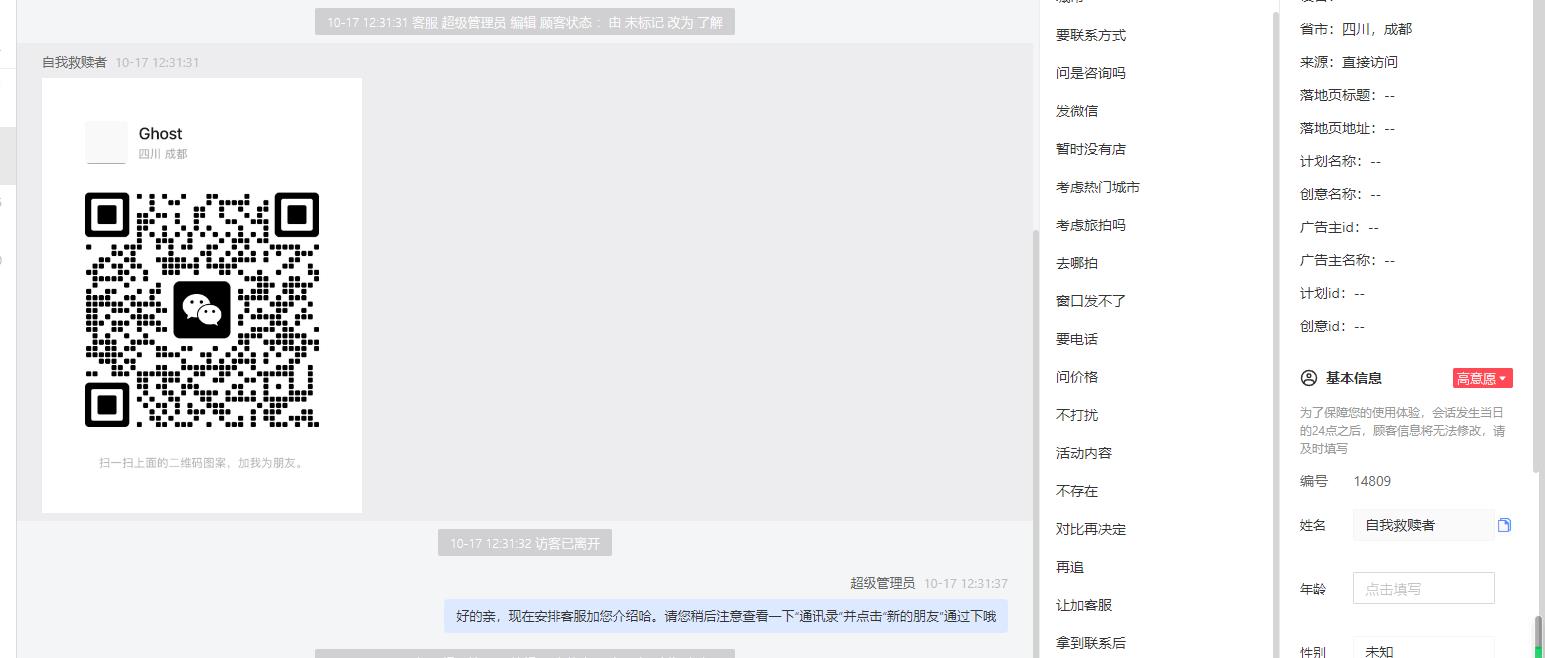Screen dimensions: 1545x658
Task: Click the 创意名称 info line
Action: pyautogui.click(x=1340, y=194)
